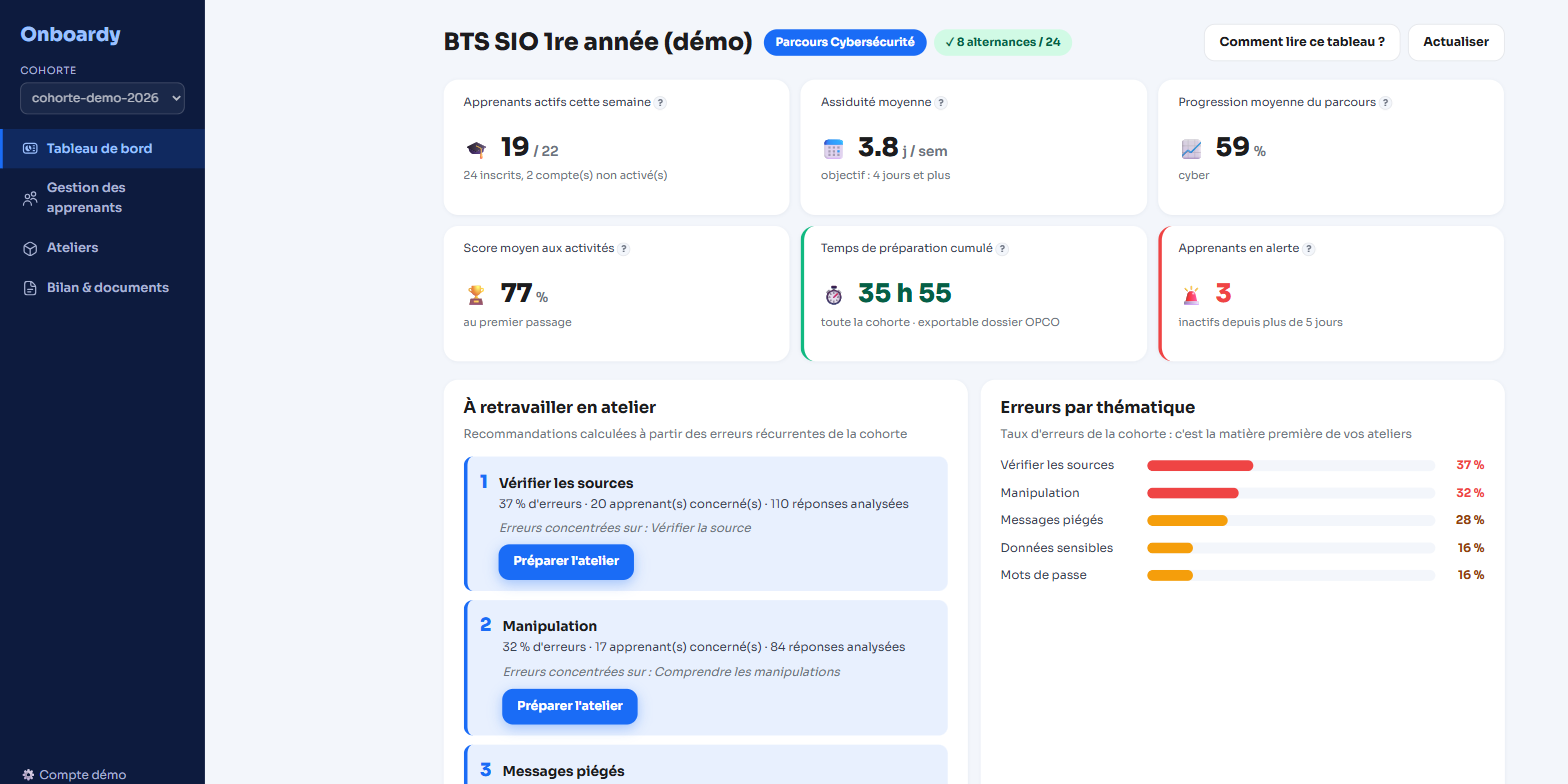
Task: Click the Manipulation error rate bar
Action: click(x=1291, y=493)
